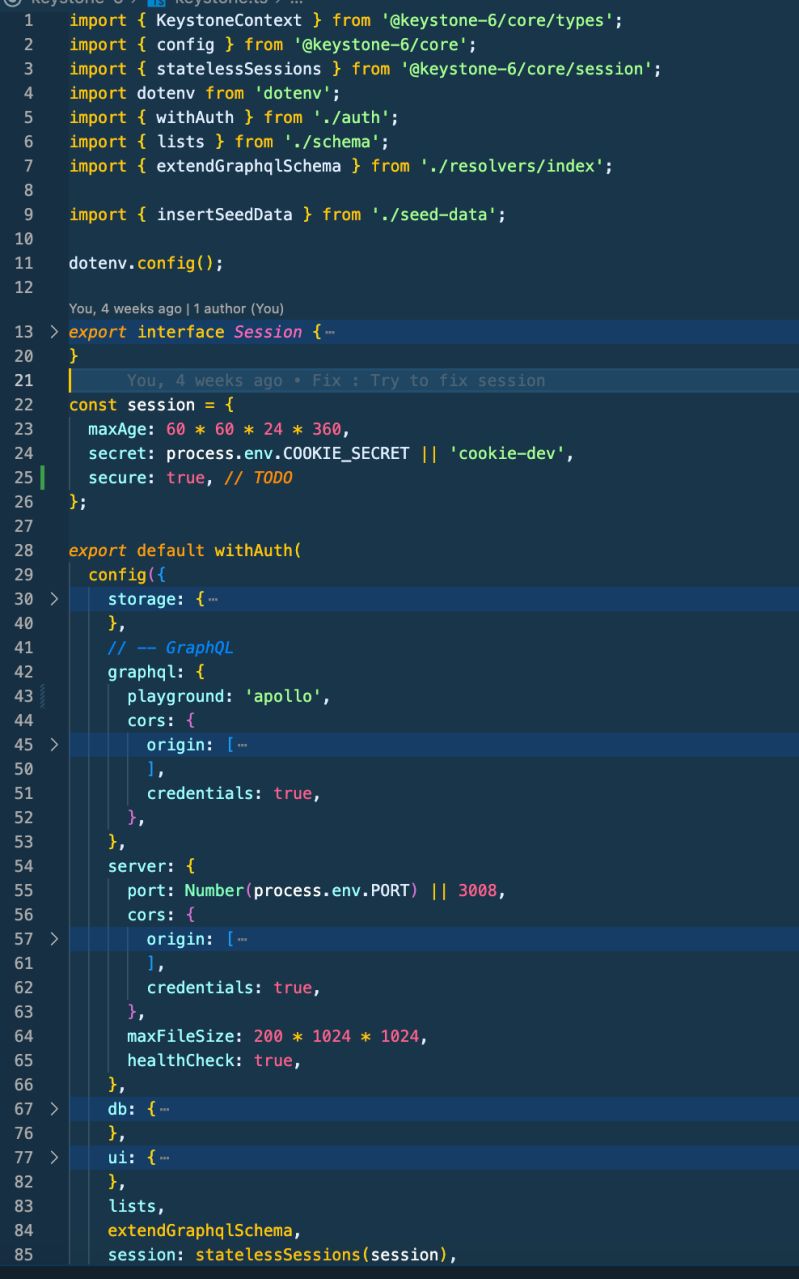The height and width of the screenshot is (1279, 799).
Task: Expand the folded storage block at line 30
Action: tap(54, 599)
